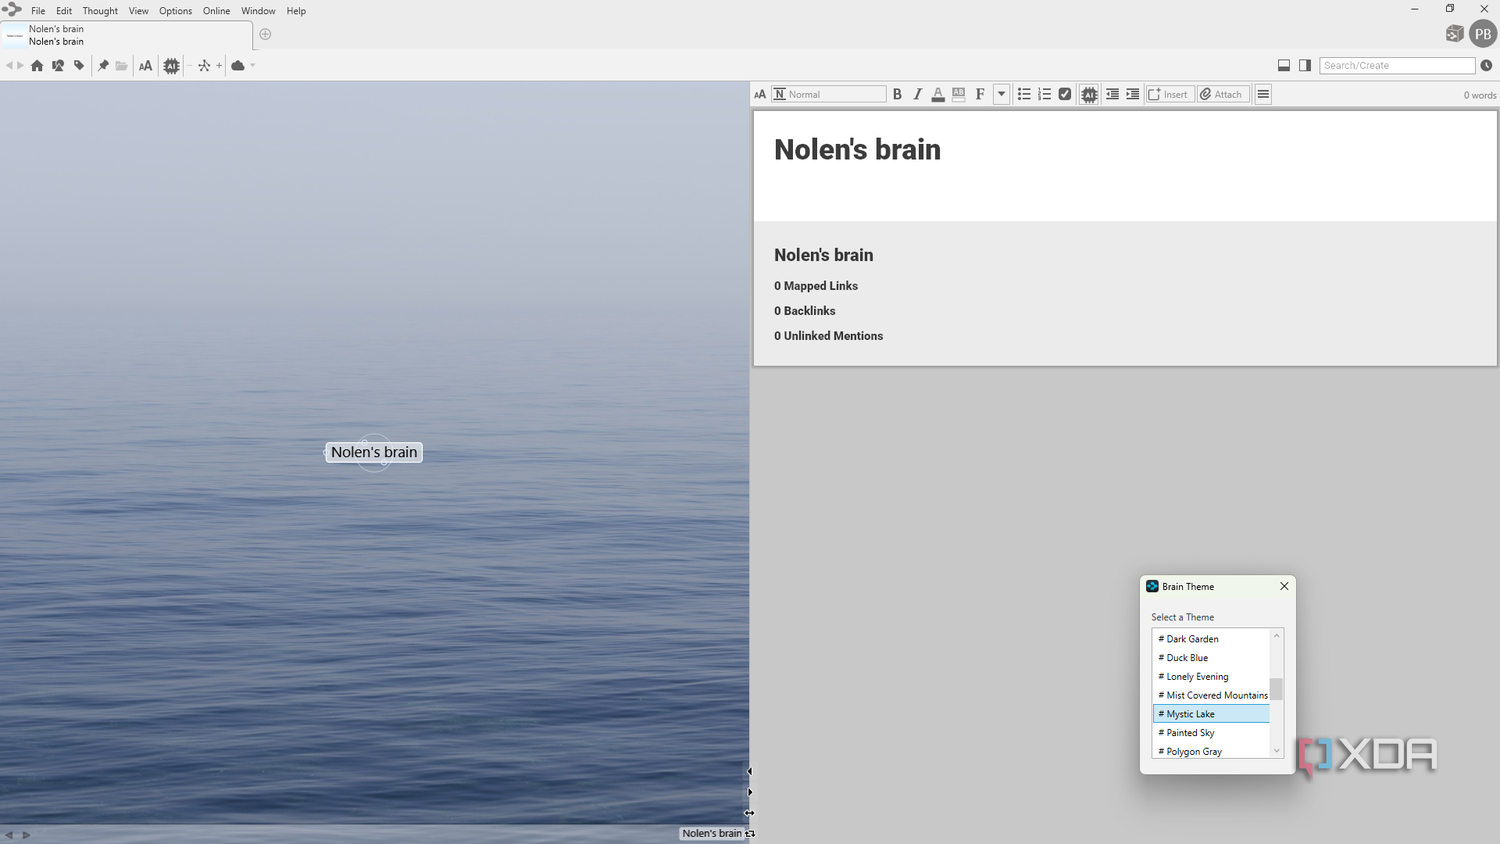Screen dimensions: 1500x844
Task: Open the highlight color button
Action: pyautogui.click(x=959, y=94)
